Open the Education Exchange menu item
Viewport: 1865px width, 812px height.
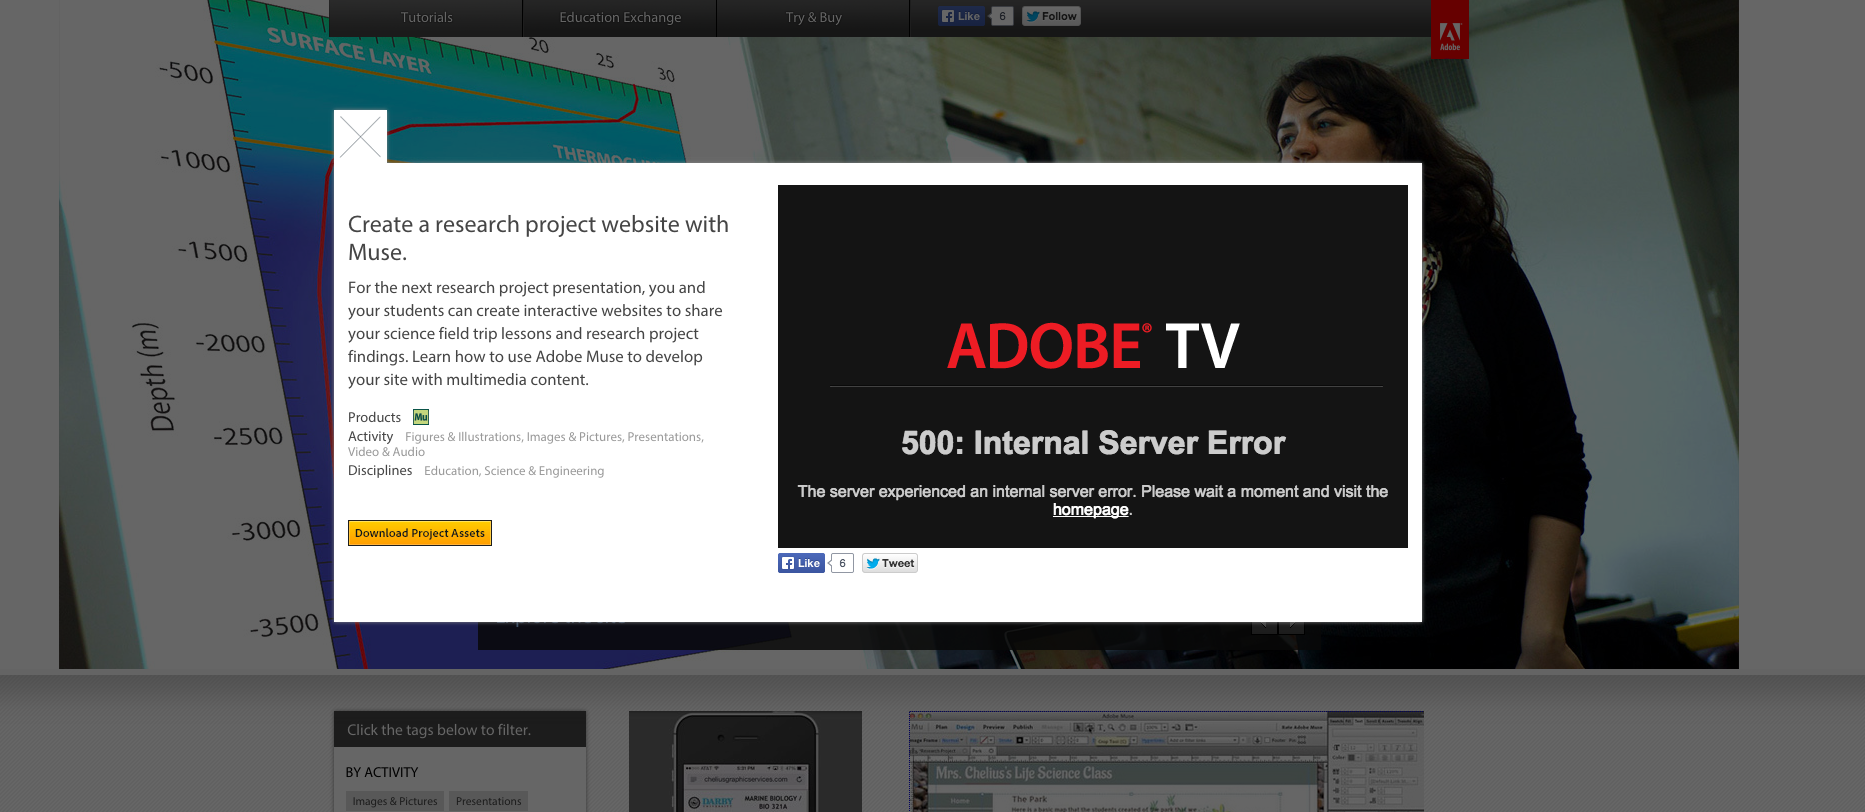coord(620,18)
